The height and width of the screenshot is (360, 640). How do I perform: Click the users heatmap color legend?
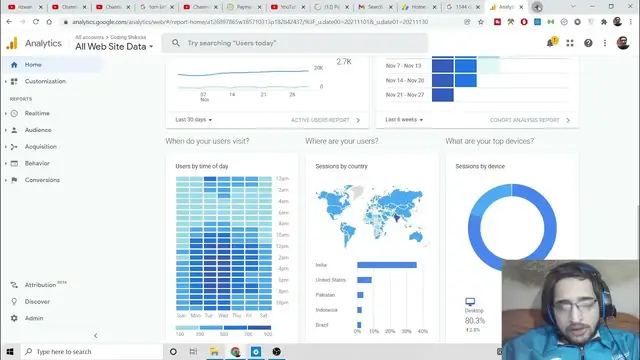[x=223, y=327]
